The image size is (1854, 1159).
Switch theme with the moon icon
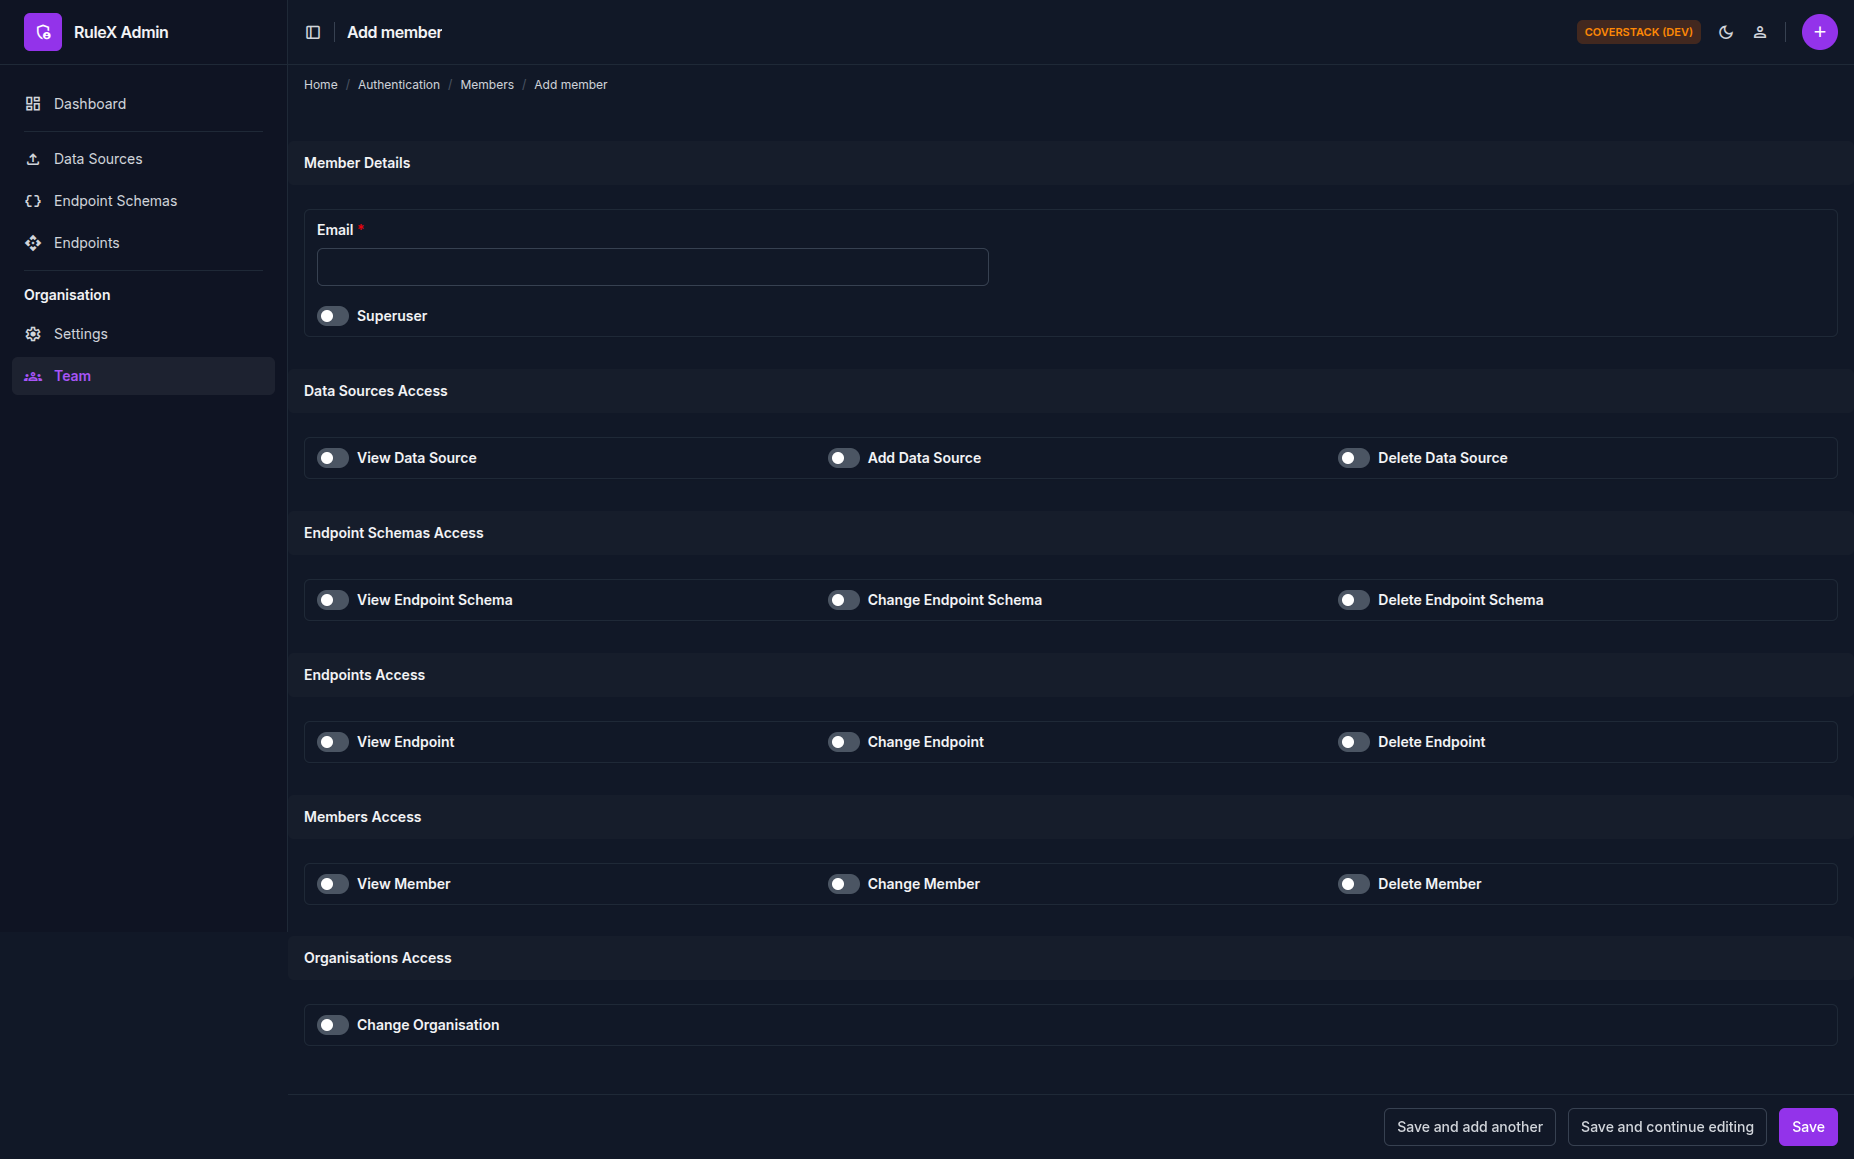(x=1726, y=32)
